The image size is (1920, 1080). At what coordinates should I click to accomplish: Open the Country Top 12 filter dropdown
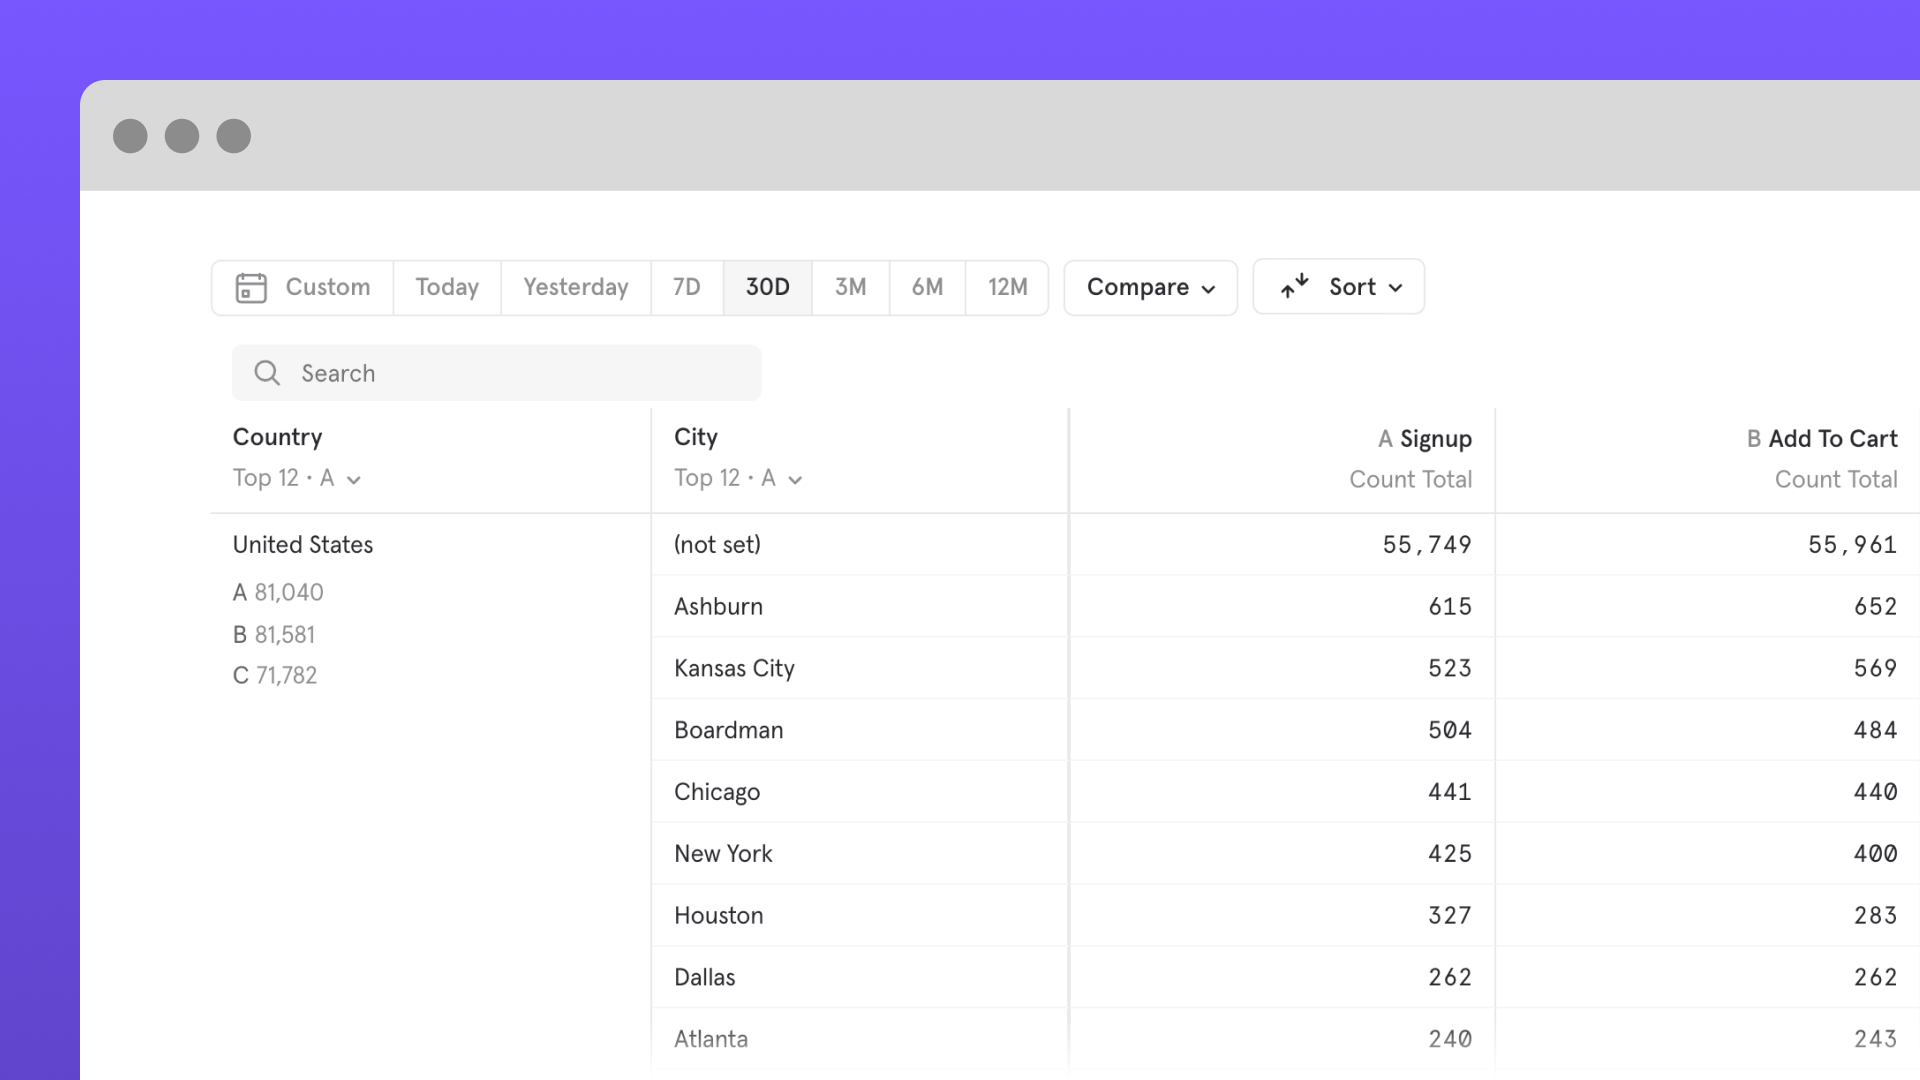(297, 478)
